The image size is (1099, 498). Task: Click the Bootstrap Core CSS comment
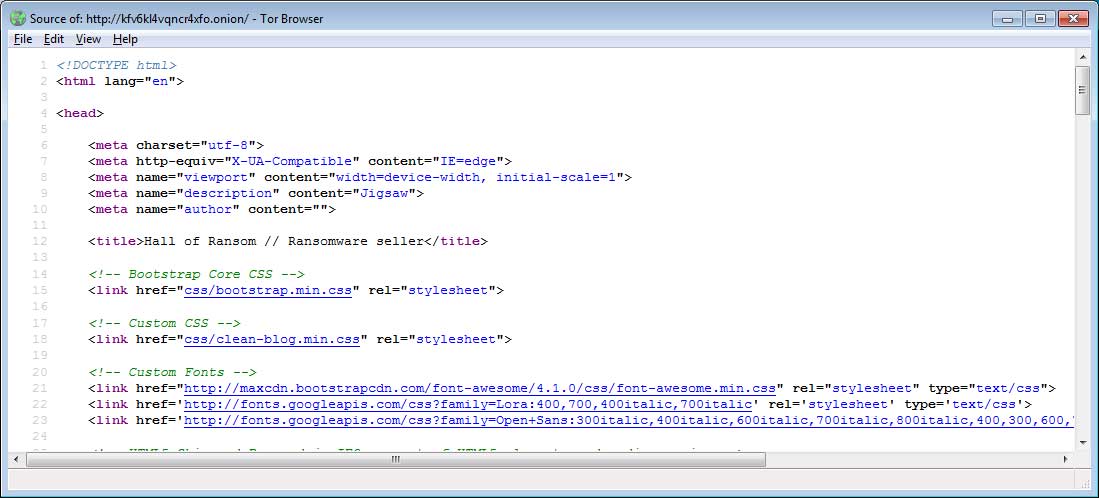(x=196, y=275)
